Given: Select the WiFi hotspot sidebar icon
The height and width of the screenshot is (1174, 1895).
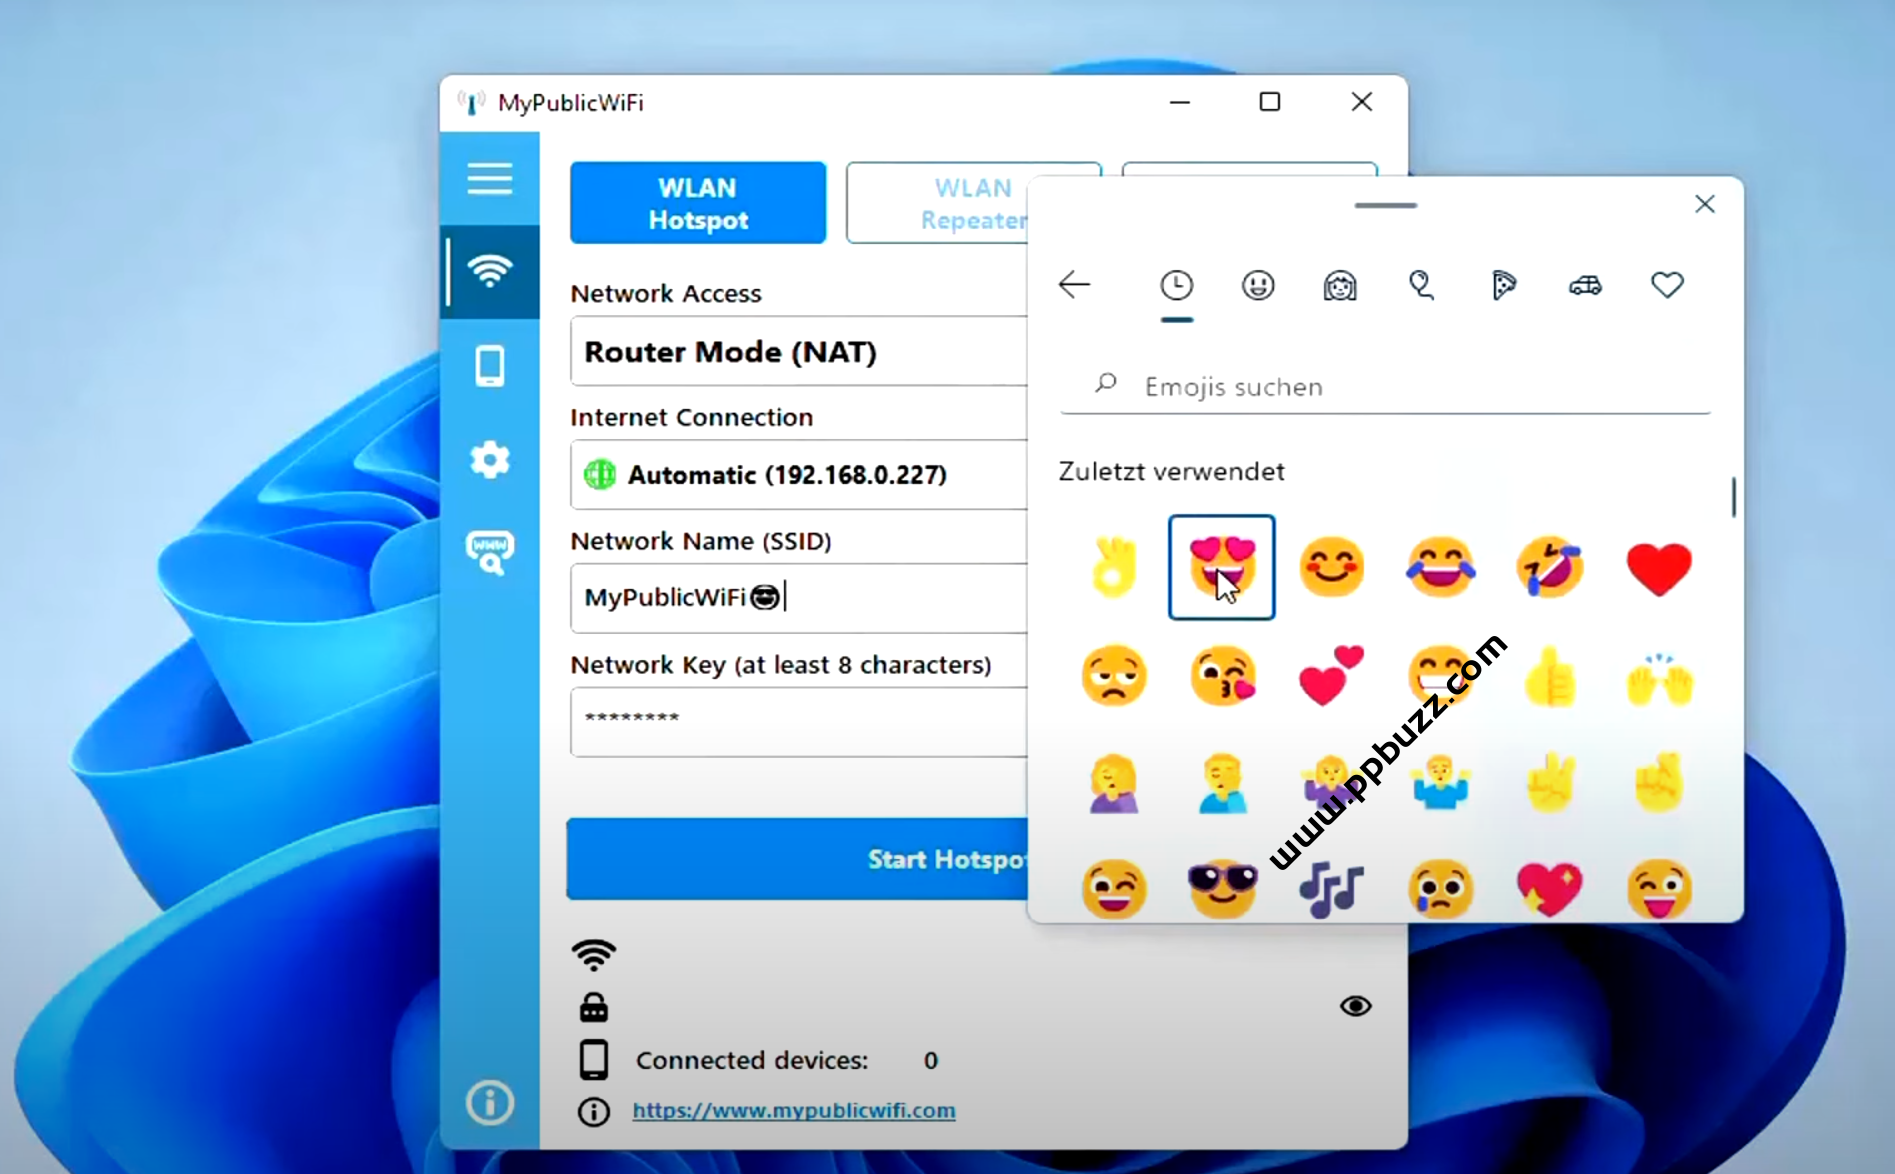Looking at the screenshot, I should pos(489,271).
